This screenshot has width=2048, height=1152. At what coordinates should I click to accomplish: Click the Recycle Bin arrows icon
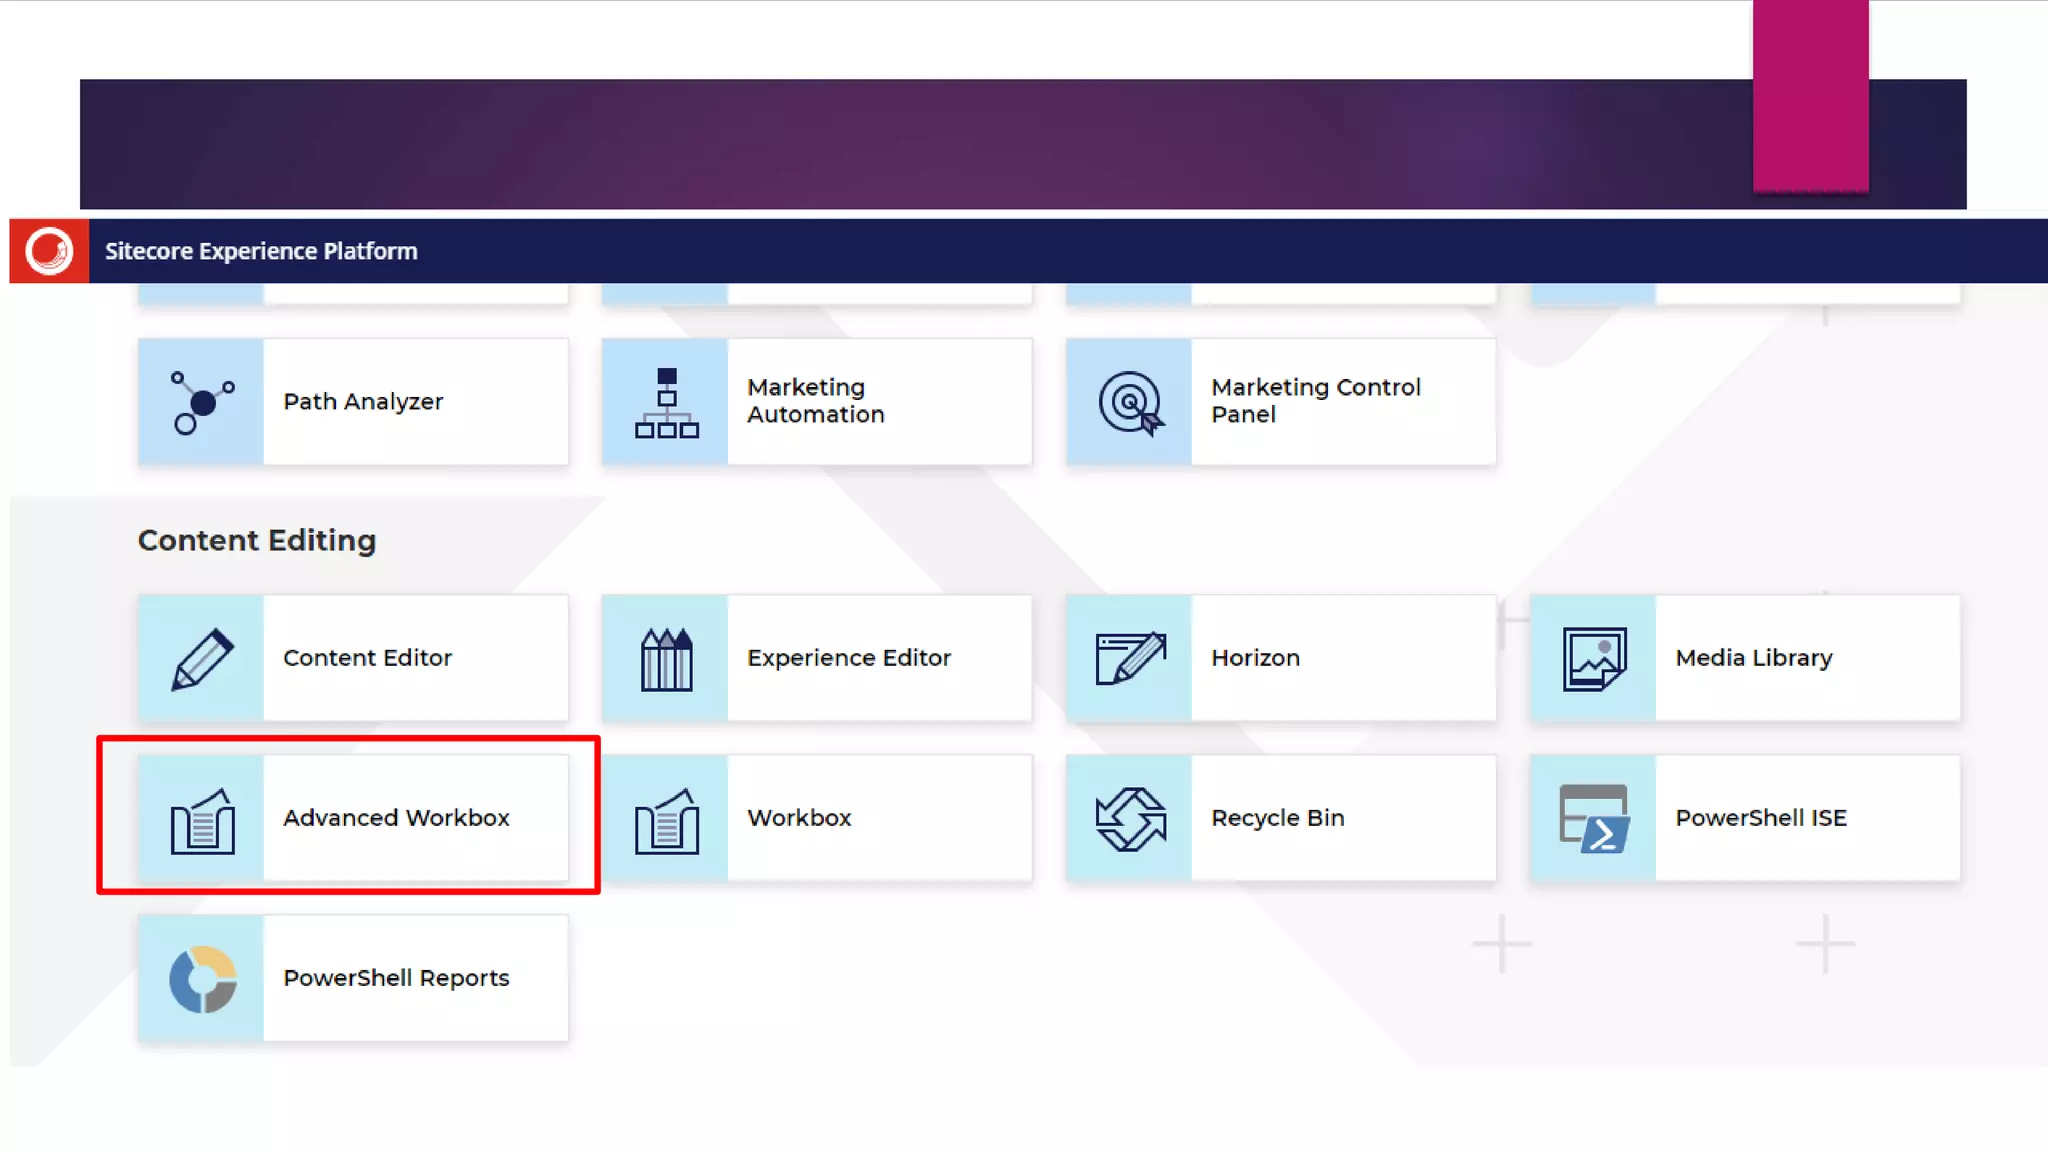[x=1130, y=819]
